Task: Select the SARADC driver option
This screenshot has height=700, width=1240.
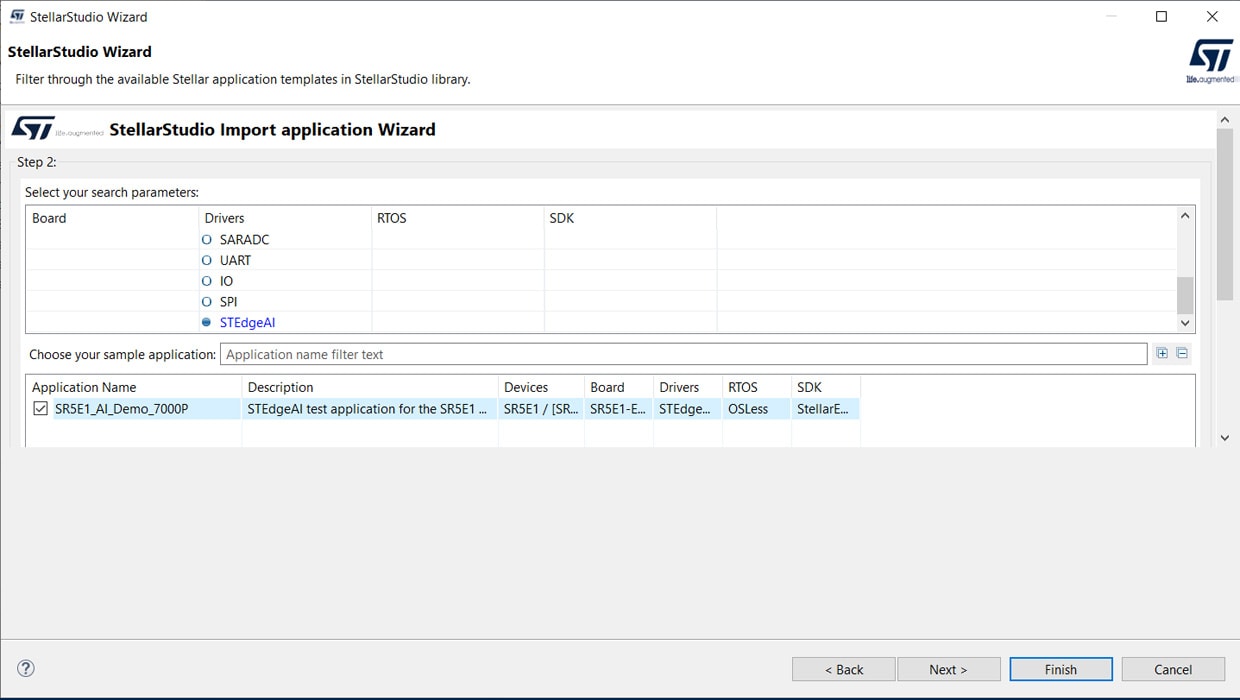Action: 207,240
